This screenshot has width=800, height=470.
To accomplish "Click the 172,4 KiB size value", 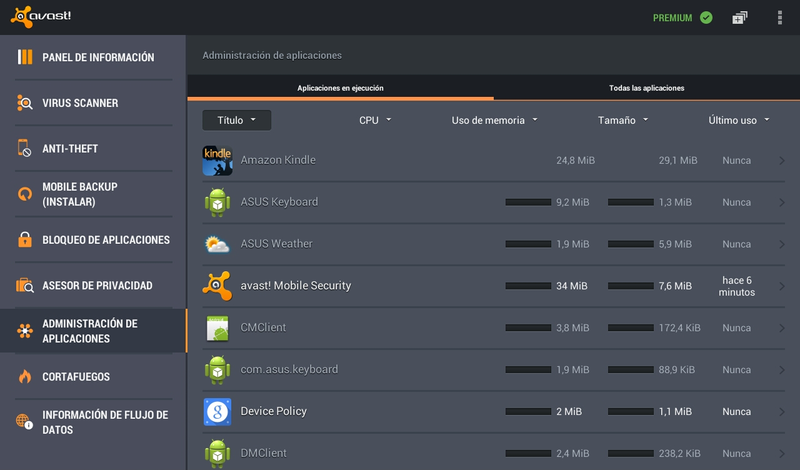I will pos(680,328).
